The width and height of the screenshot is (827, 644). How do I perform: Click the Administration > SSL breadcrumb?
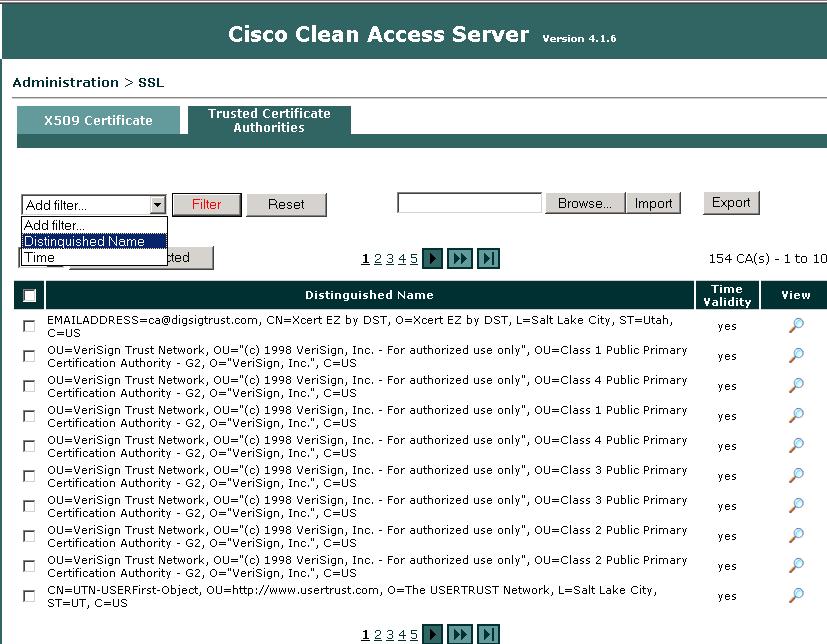point(88,82)
